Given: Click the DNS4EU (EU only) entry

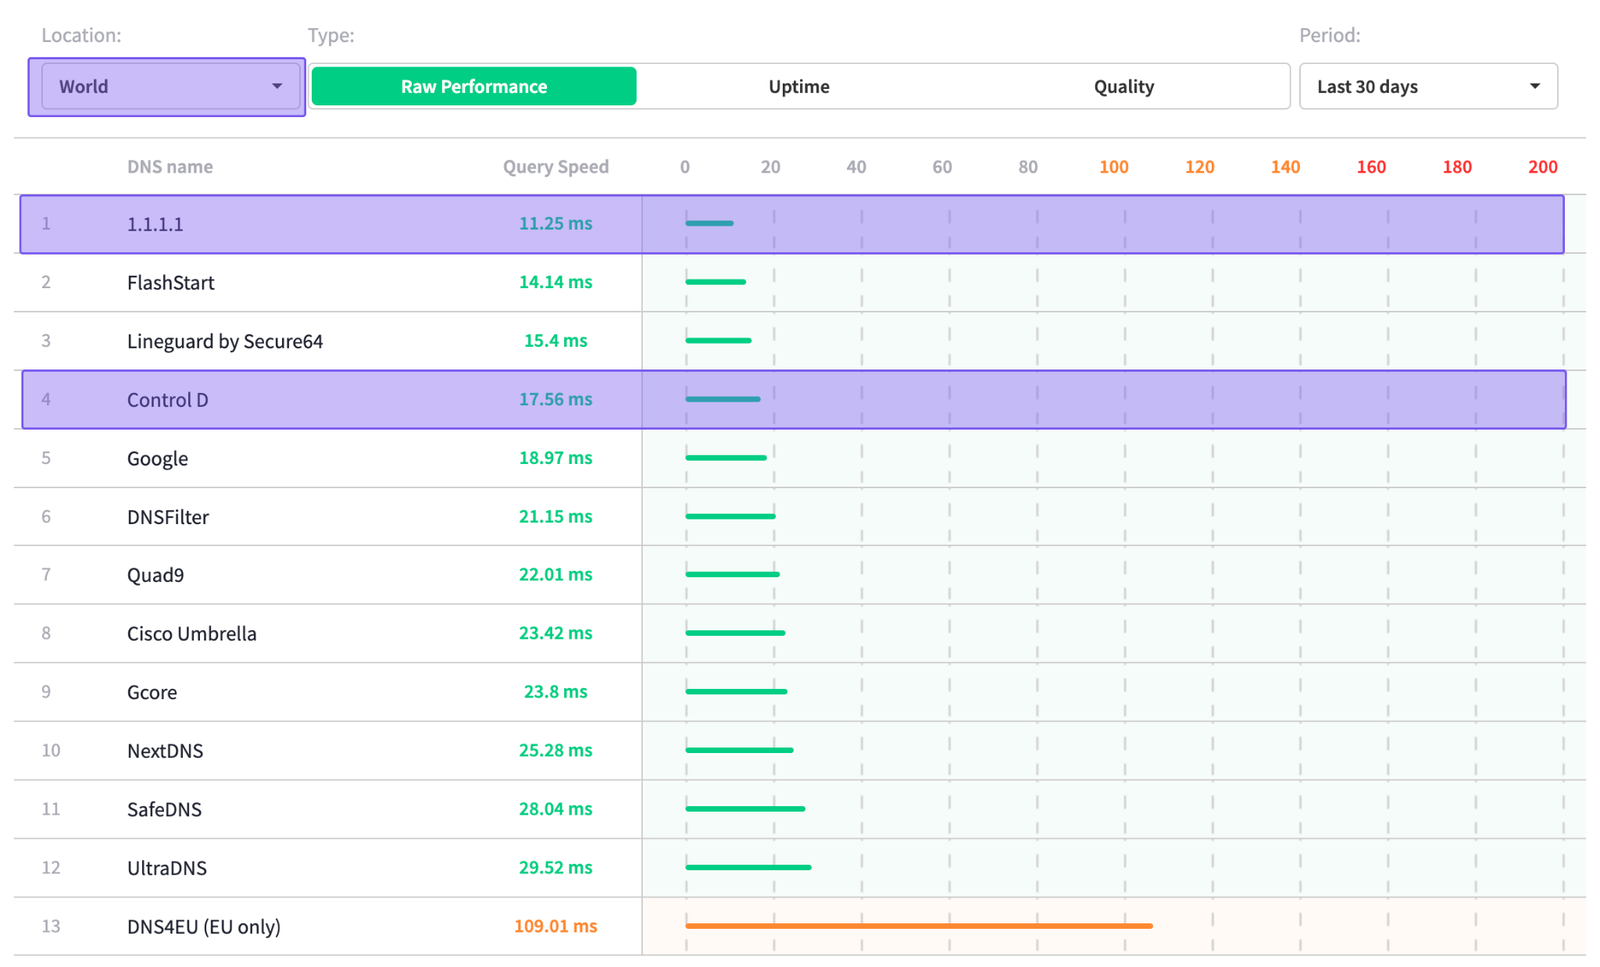Looking at the screenshot, I should tap(203, 926).
